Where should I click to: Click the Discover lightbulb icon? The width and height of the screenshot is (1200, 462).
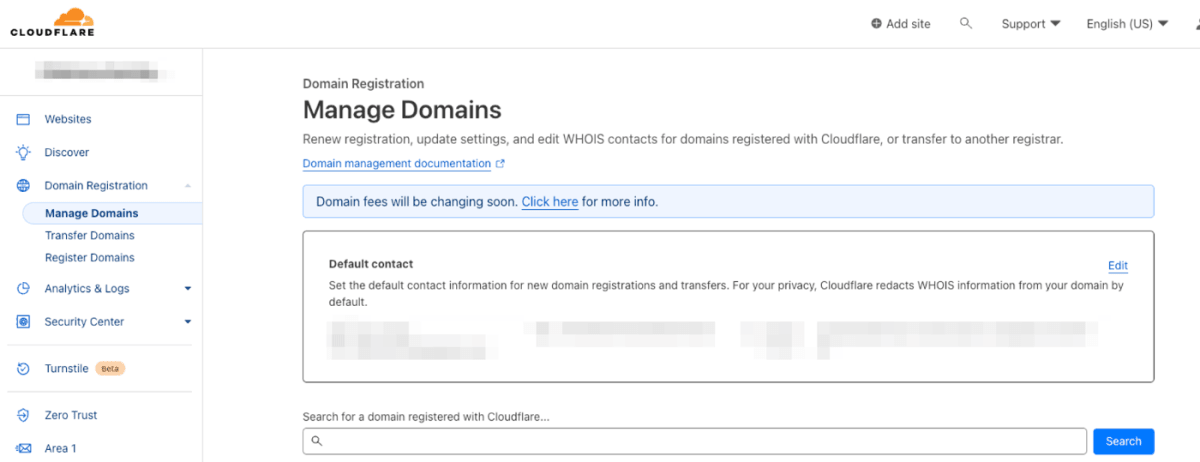(x=23, y=152)
